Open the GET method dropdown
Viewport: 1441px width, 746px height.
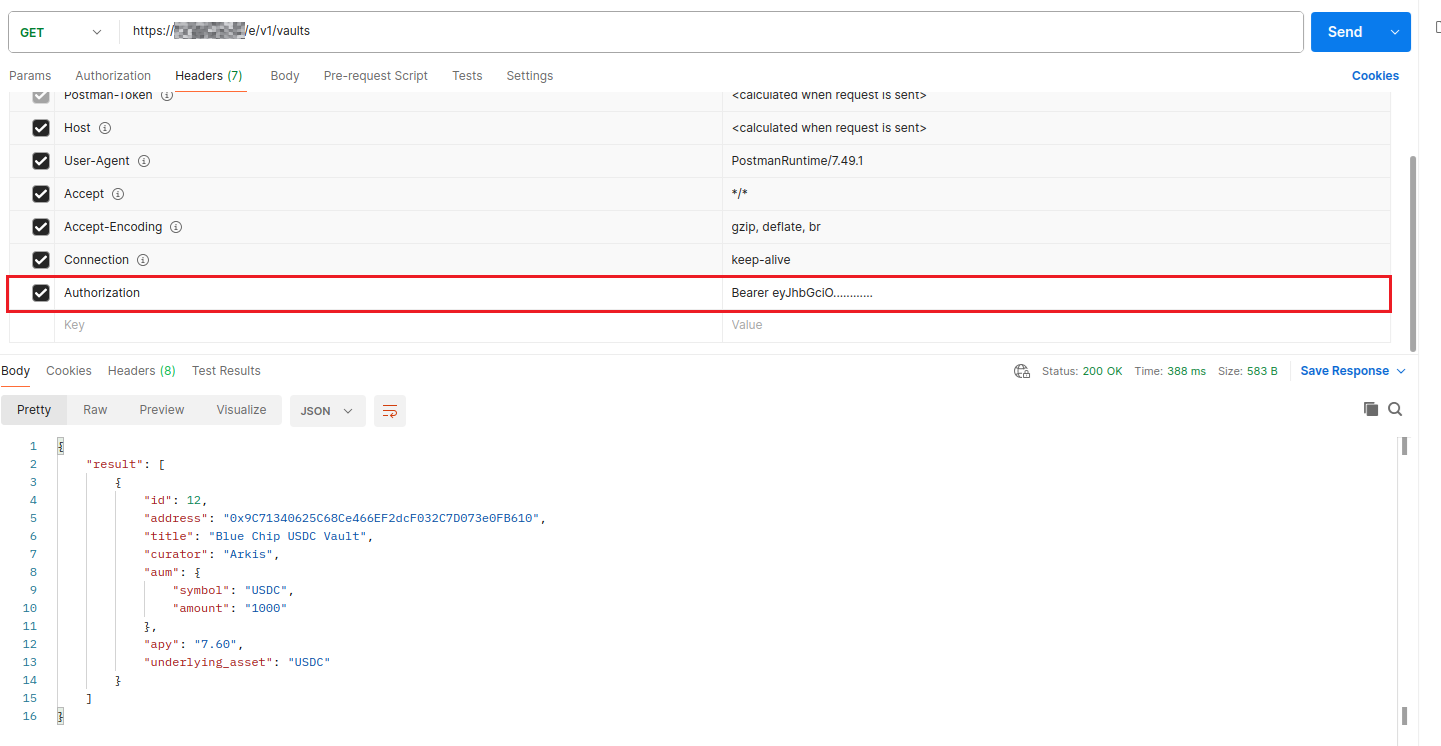(60, 32)
